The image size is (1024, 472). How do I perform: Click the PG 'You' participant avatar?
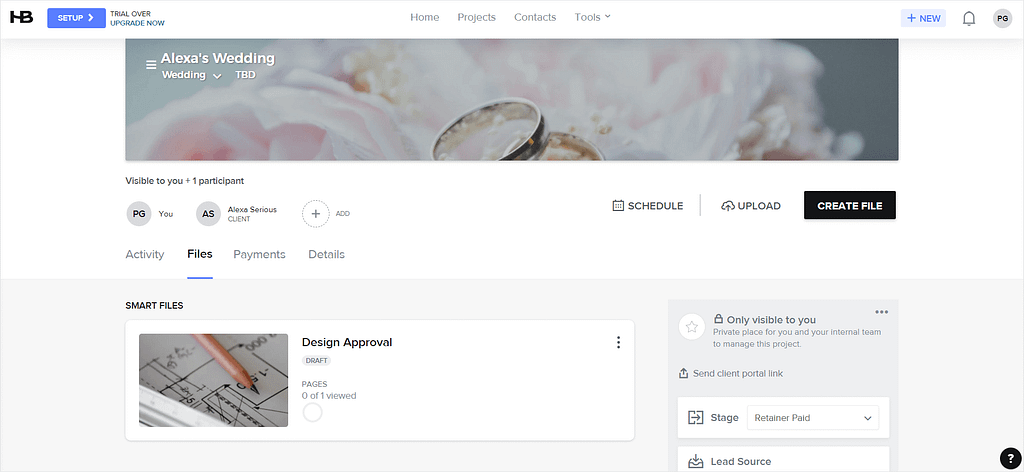(x=138, y=213)
